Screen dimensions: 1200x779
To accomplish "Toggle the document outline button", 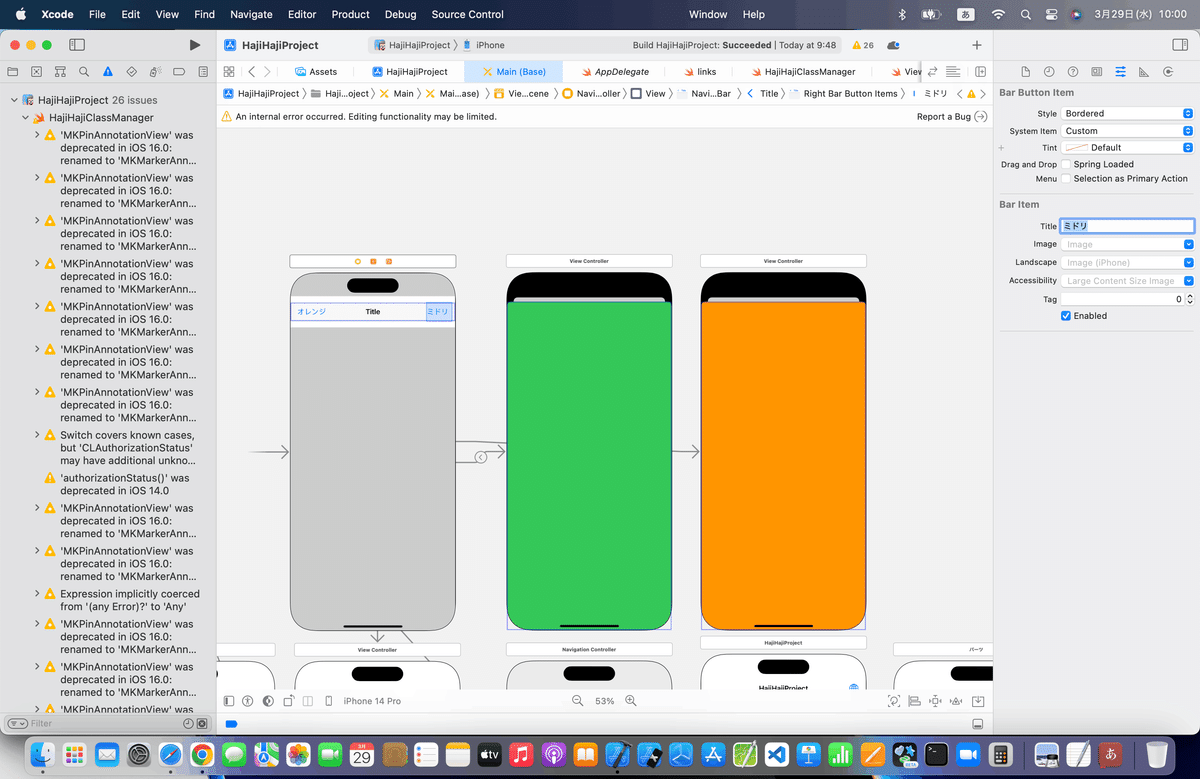I will [229, 701].
